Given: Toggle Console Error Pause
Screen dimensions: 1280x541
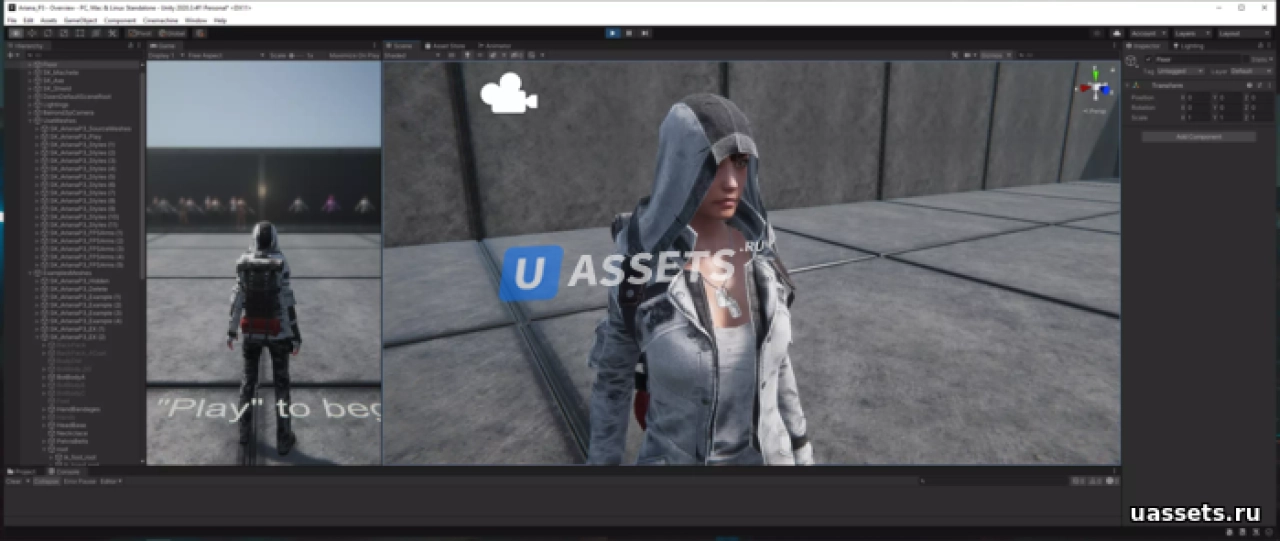Looking at the screenshot, I should (x=80, y=481).
